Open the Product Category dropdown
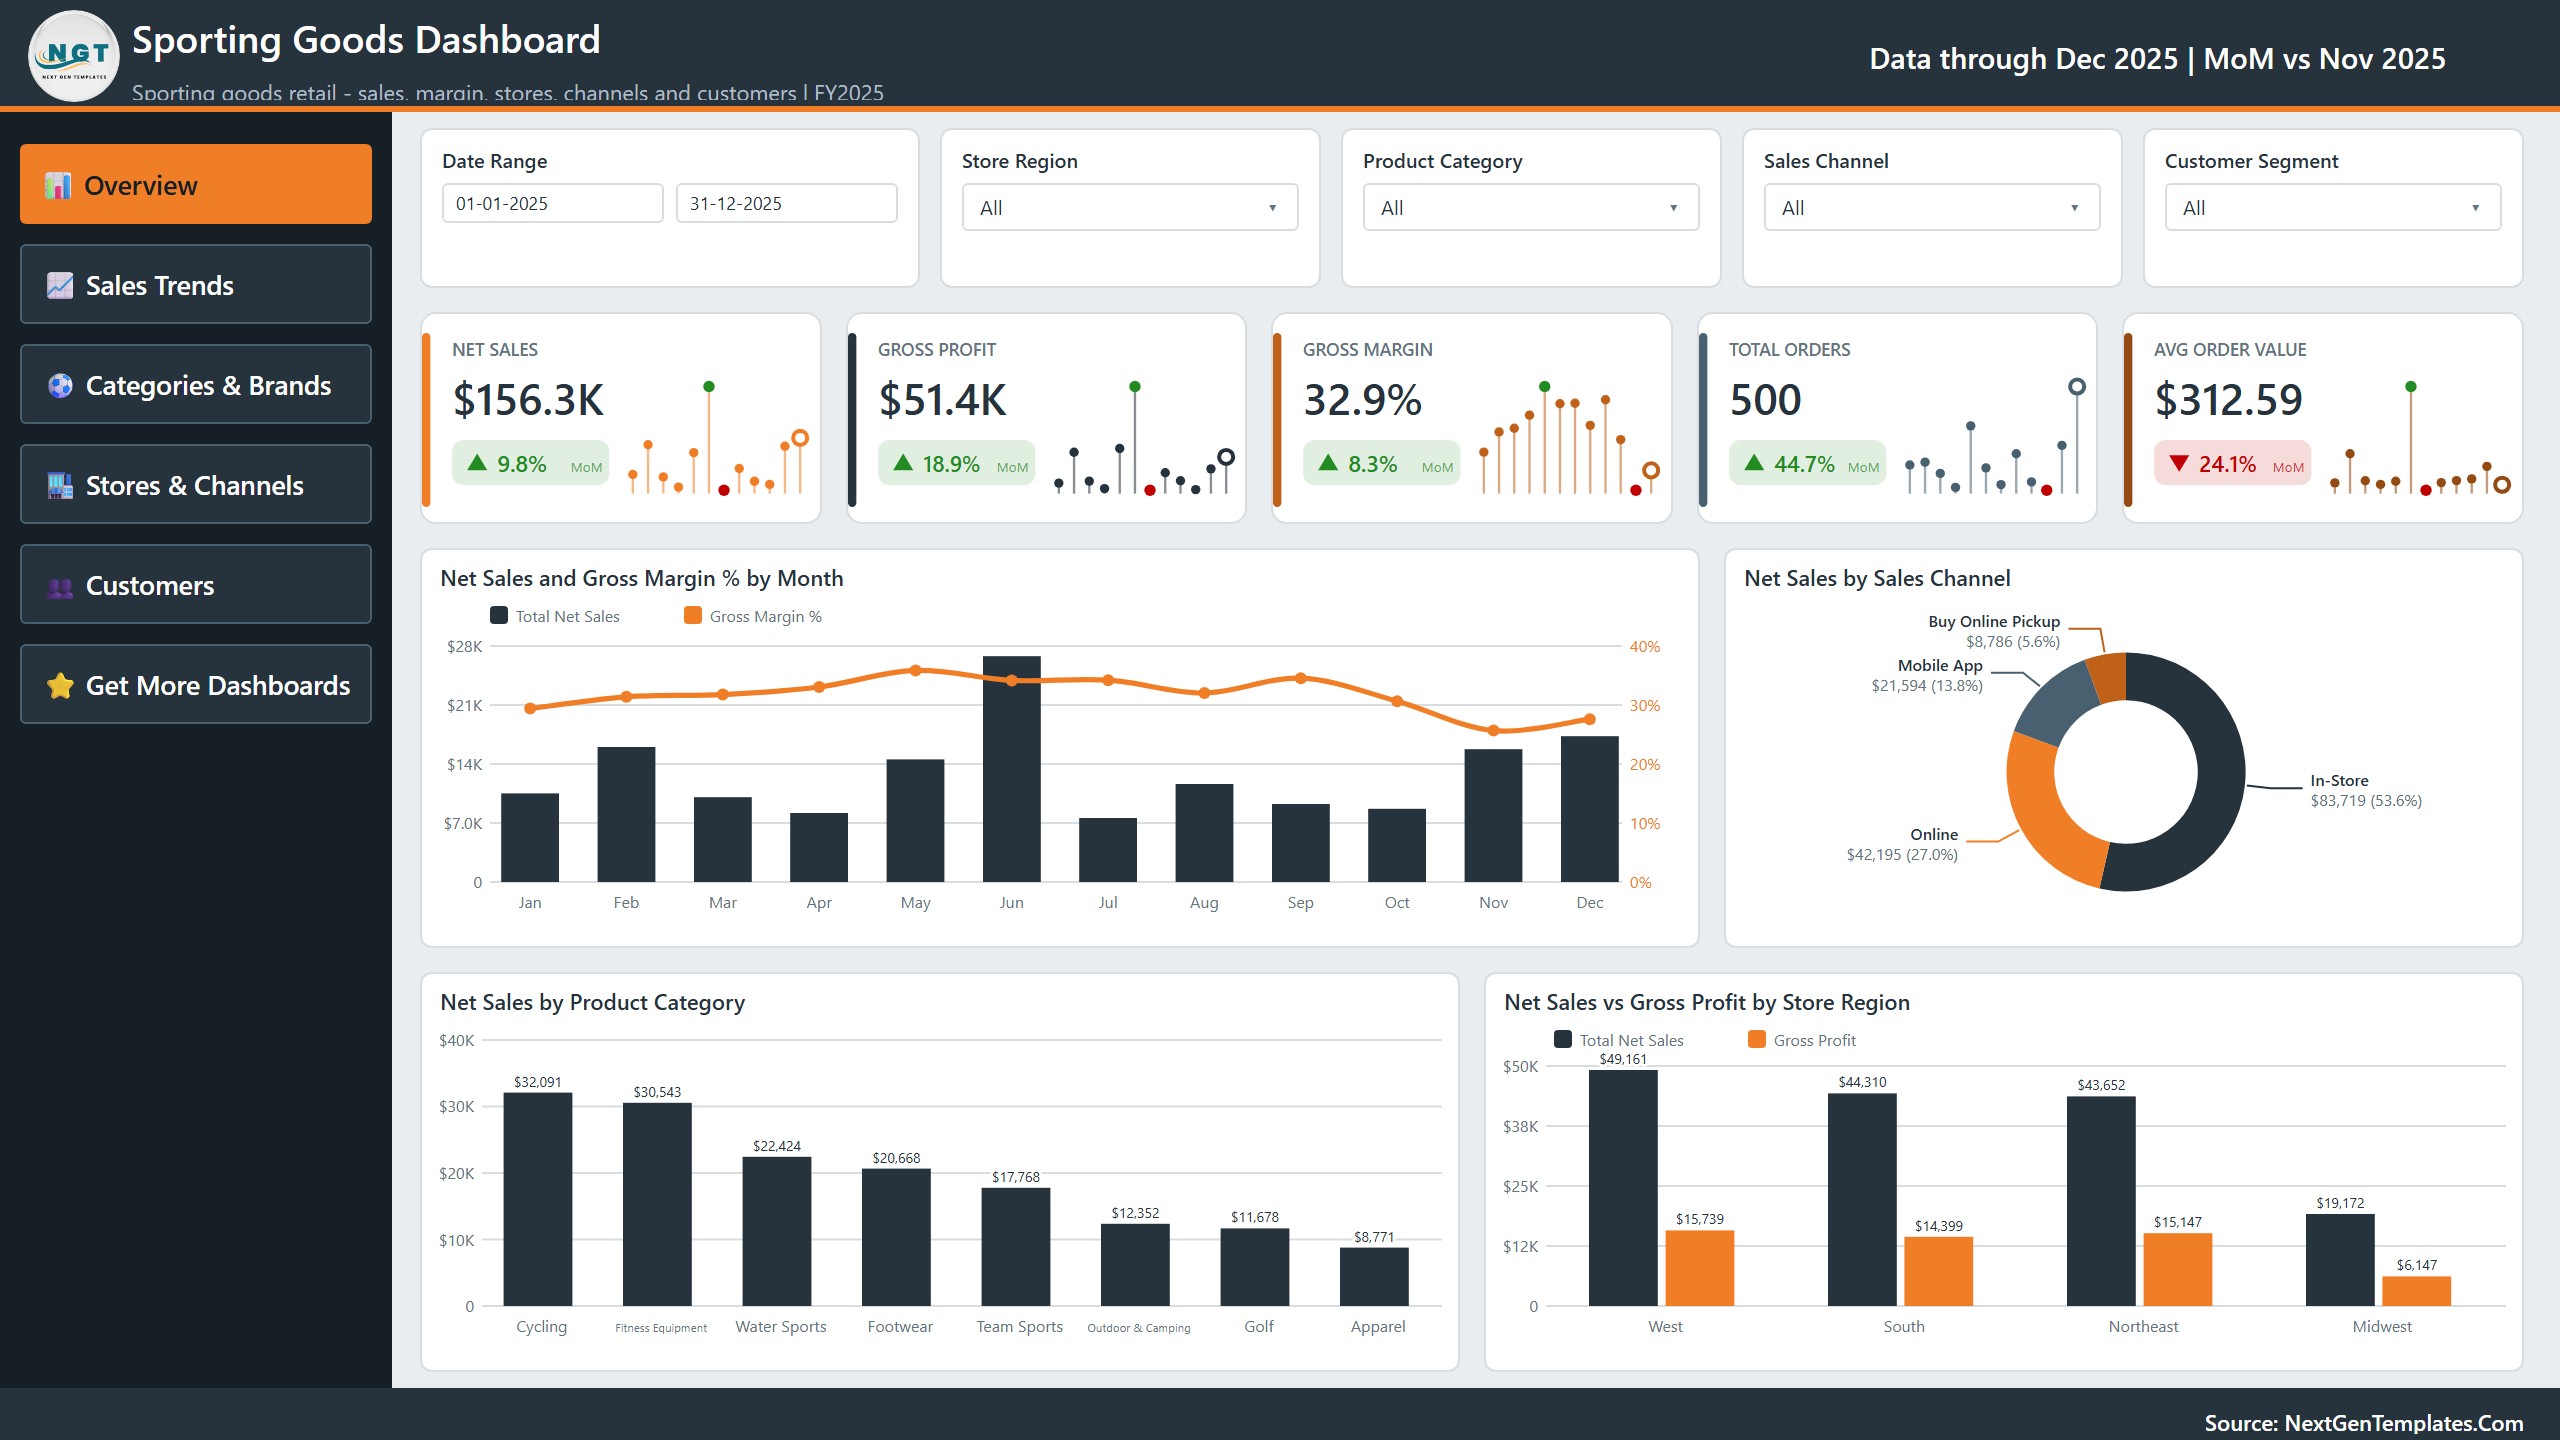The width and height of the screenshot is (2560, 1440). (x=1531, y=207)
